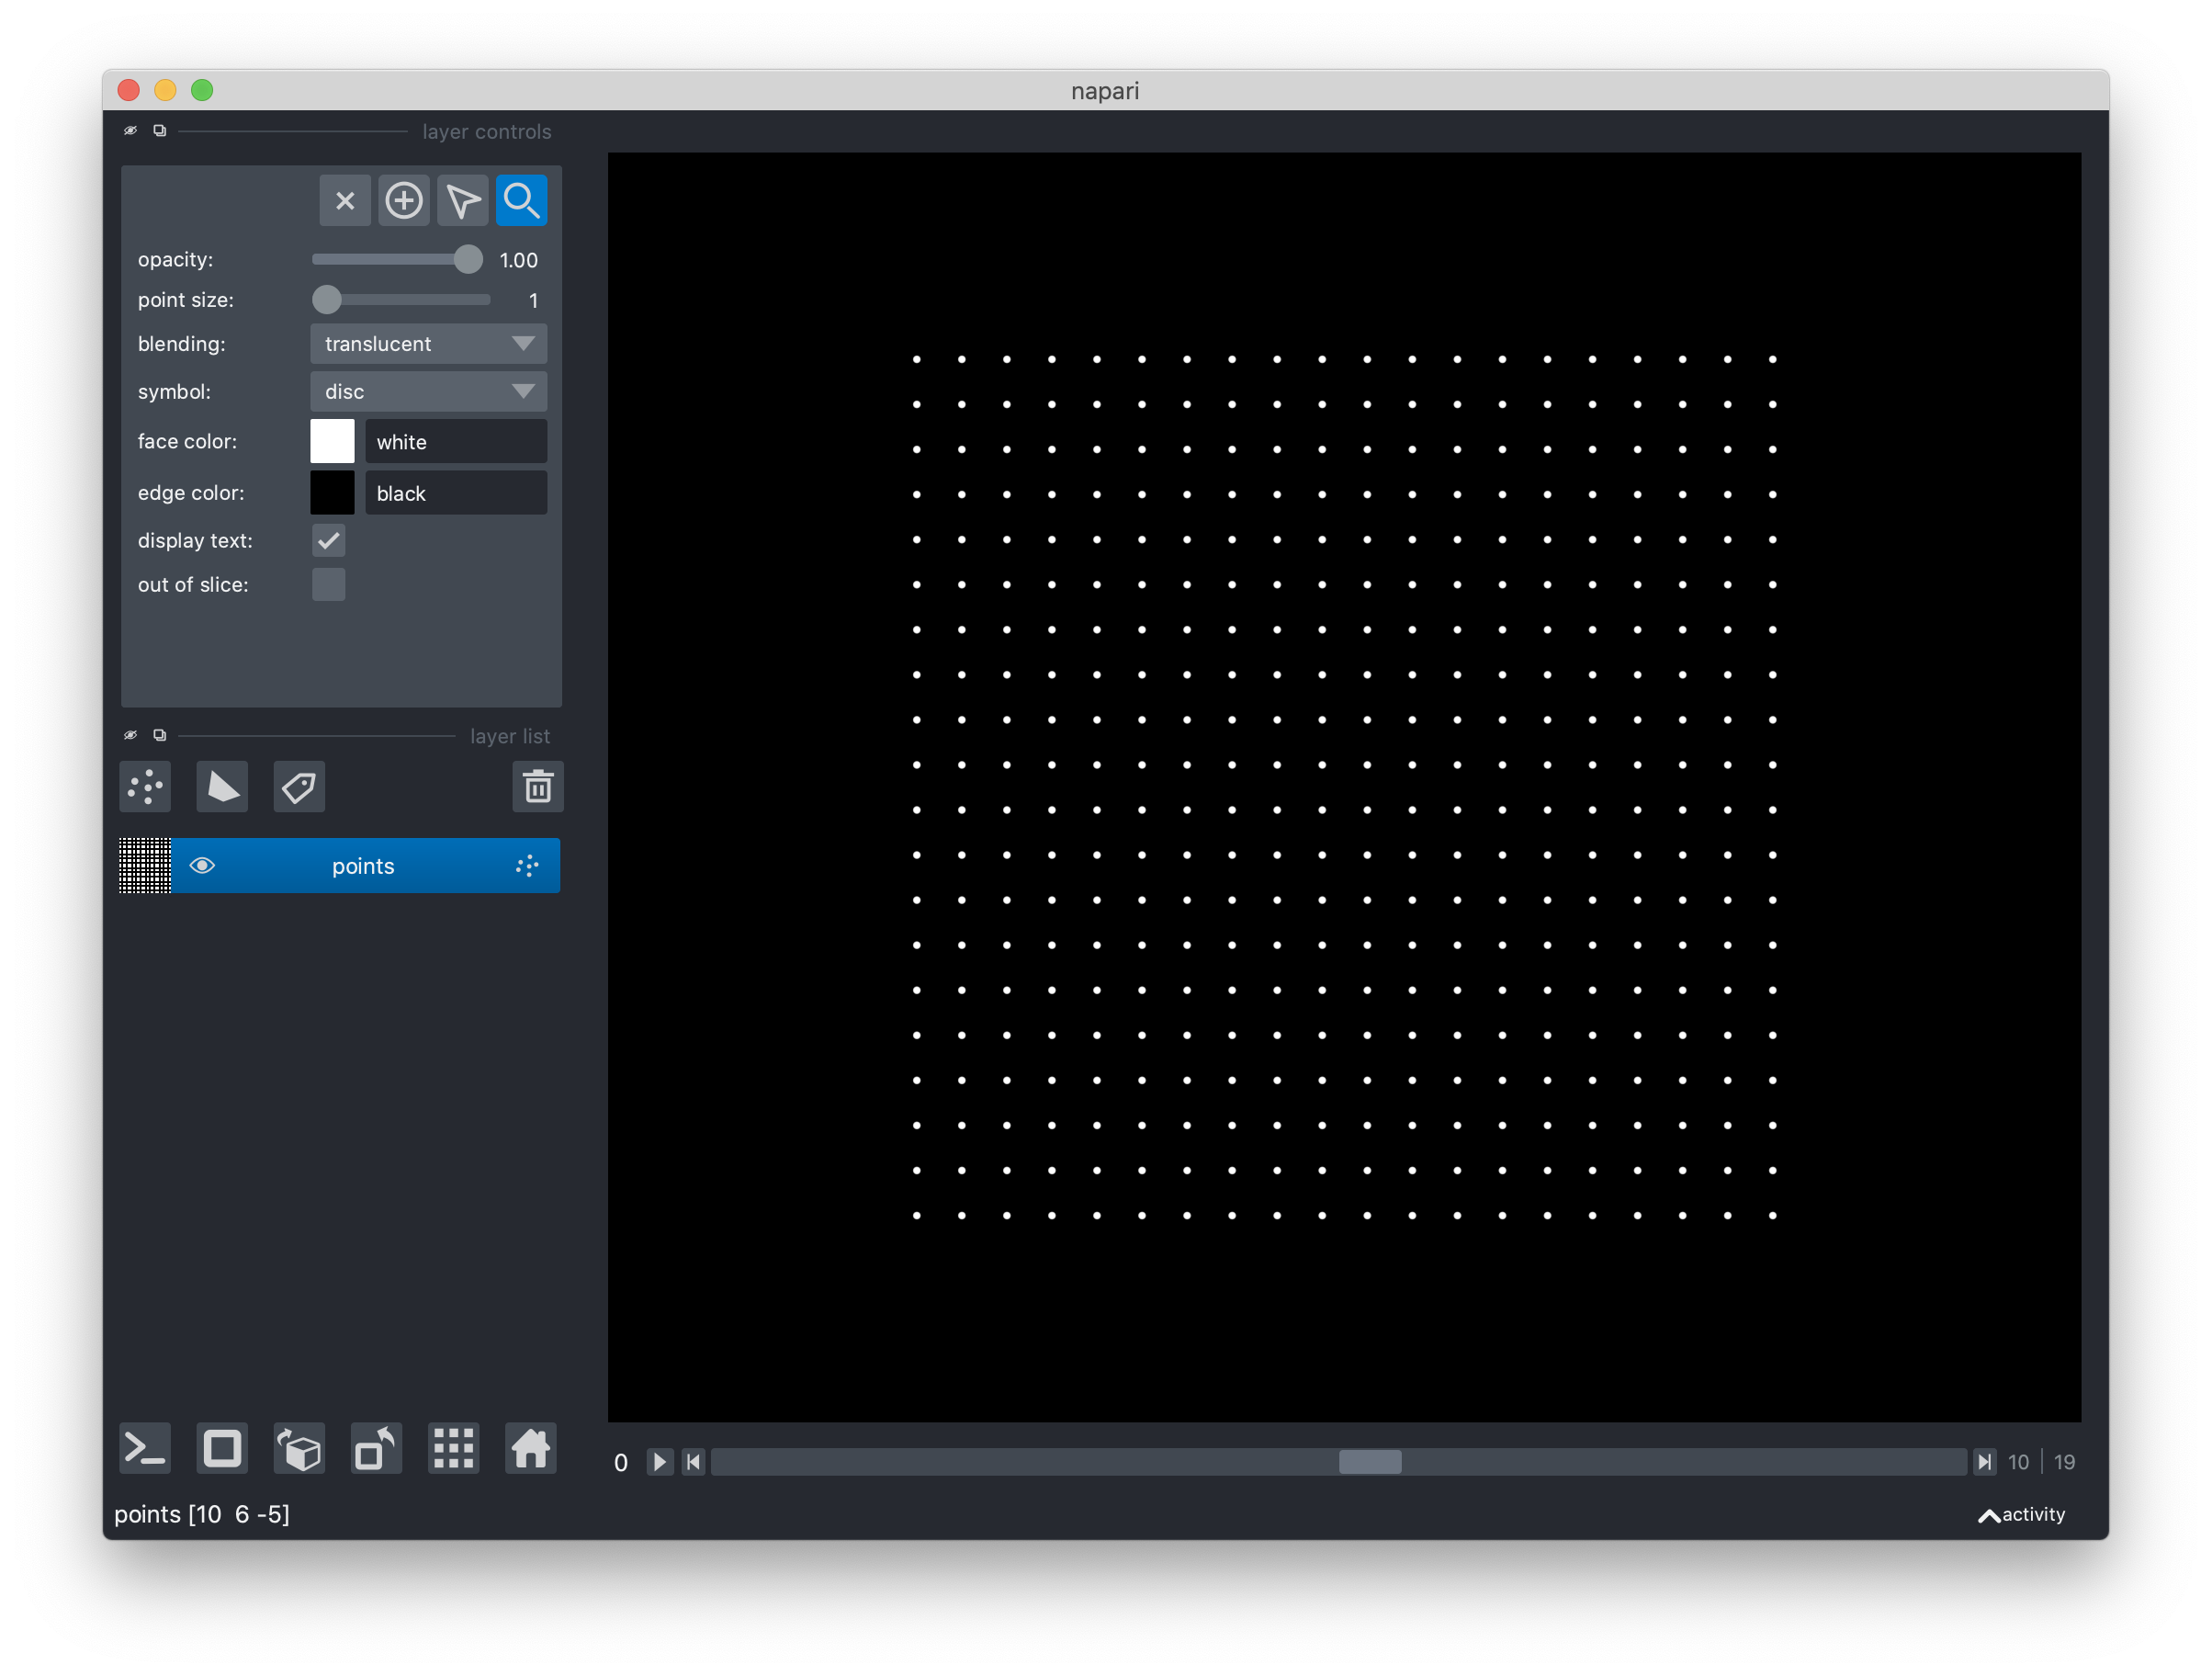Screen dimensions: 2212x1676
Task: Play the dimension animation
Action: pos(659,1461)
